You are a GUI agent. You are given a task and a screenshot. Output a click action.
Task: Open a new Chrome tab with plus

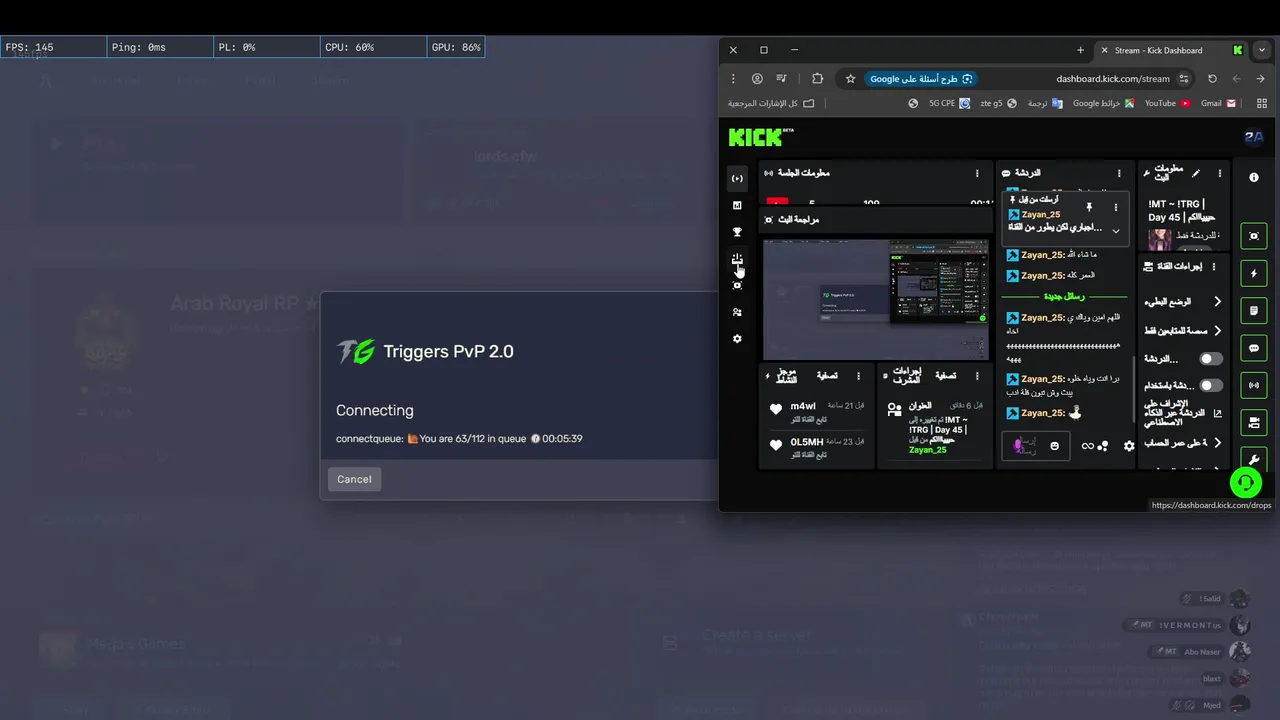tap(1080, 50)
